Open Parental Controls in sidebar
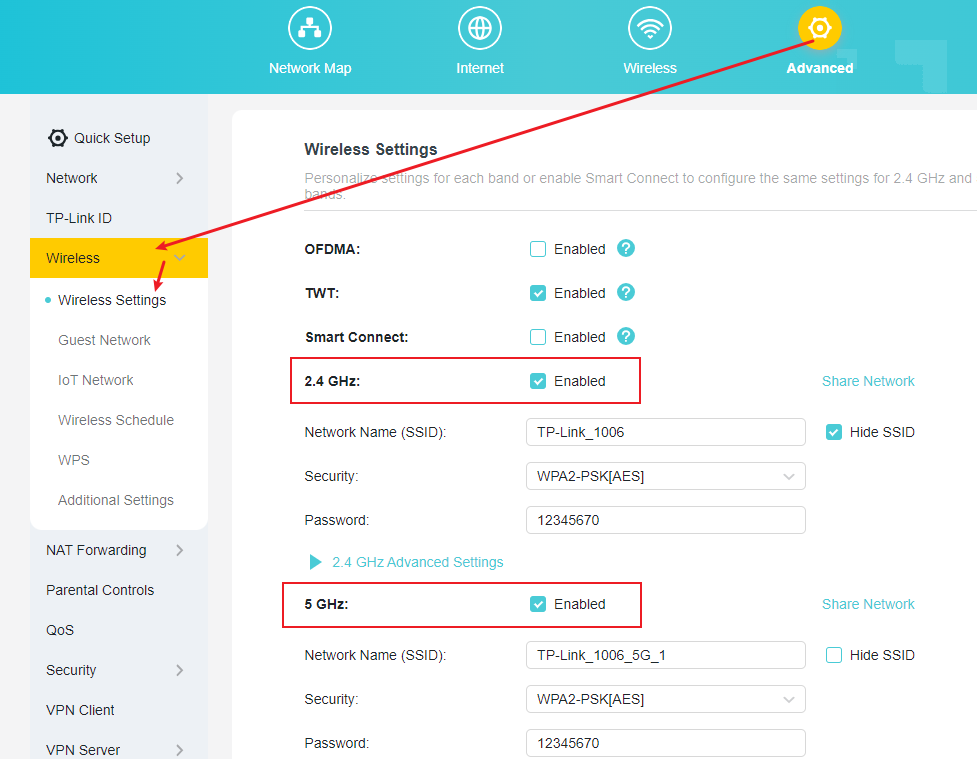 click(x=100, y=590)
